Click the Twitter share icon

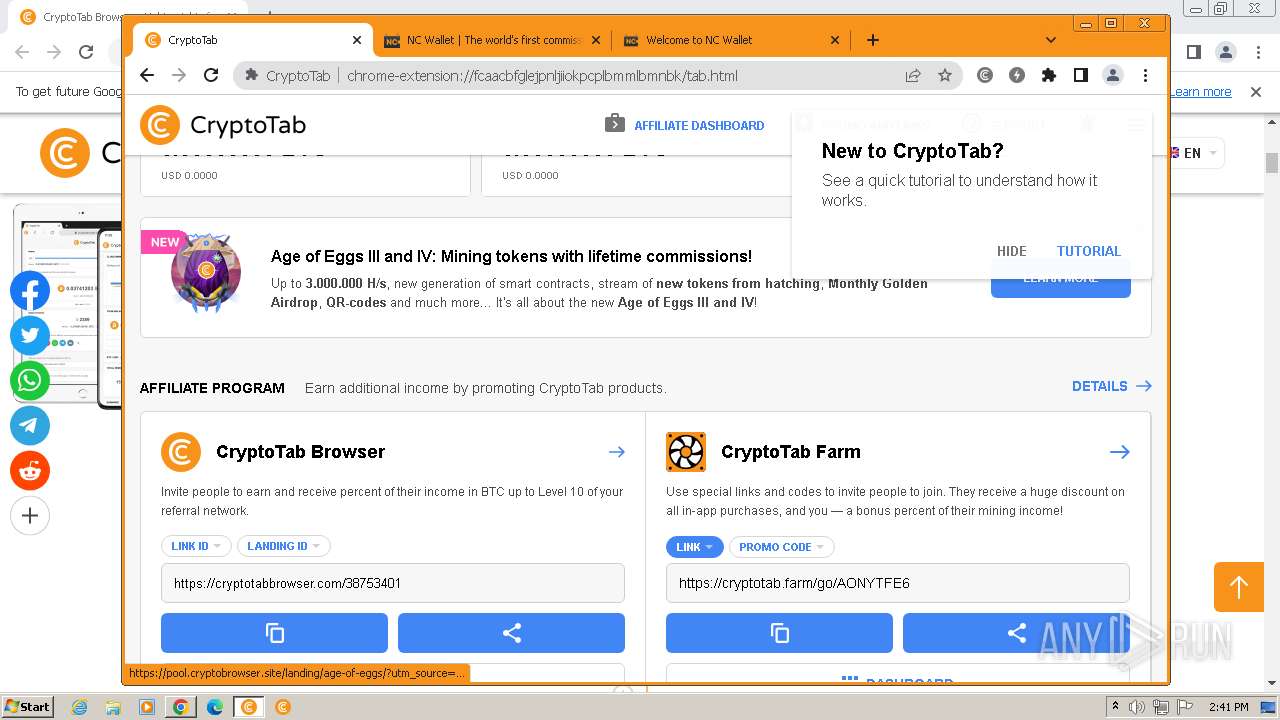(30, 336)
